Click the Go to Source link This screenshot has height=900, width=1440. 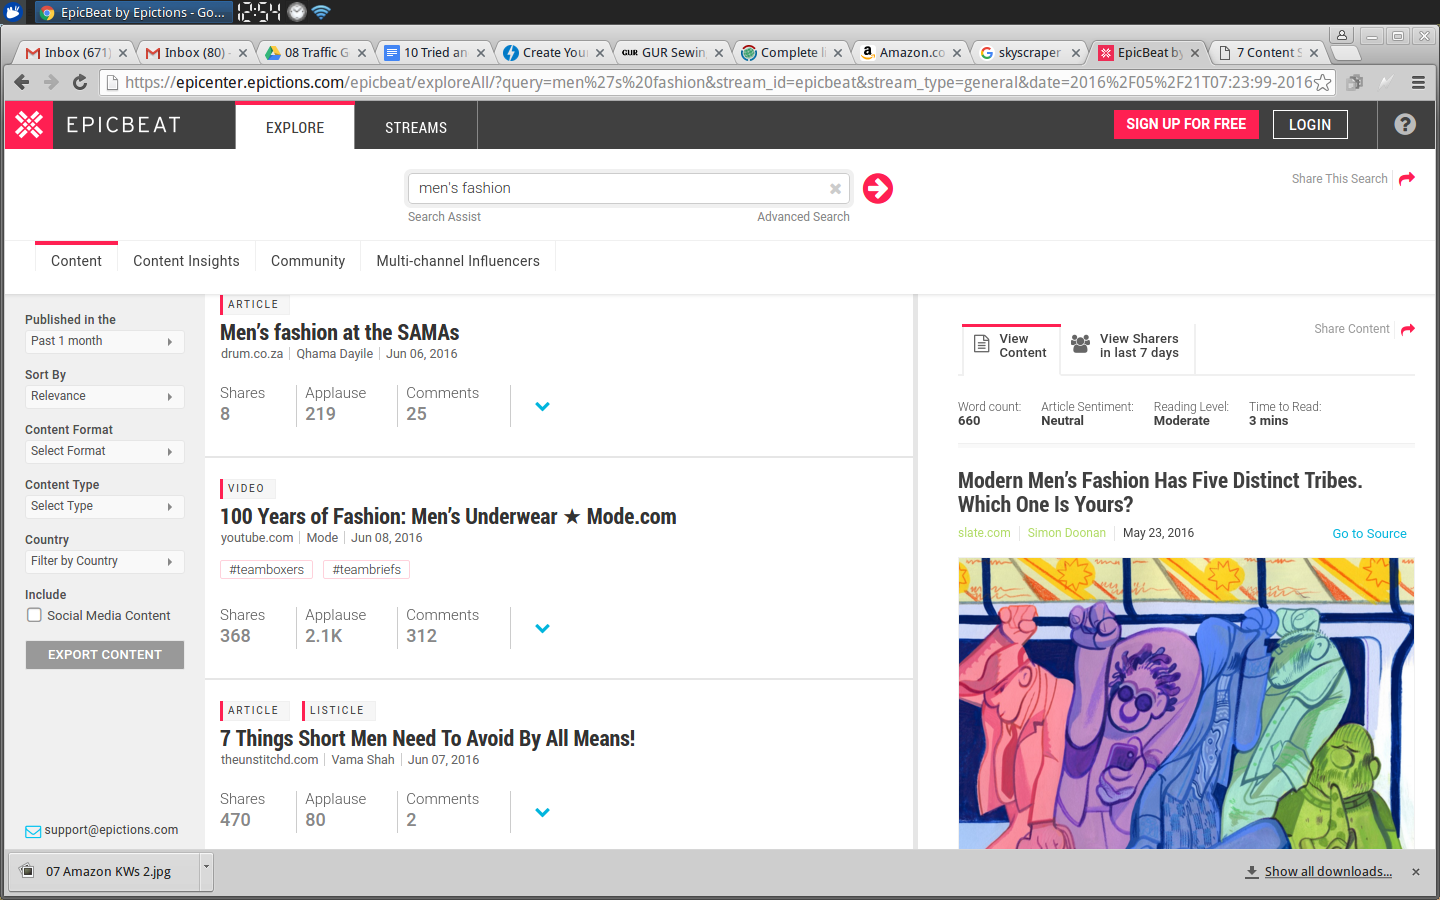[1369, 534]
